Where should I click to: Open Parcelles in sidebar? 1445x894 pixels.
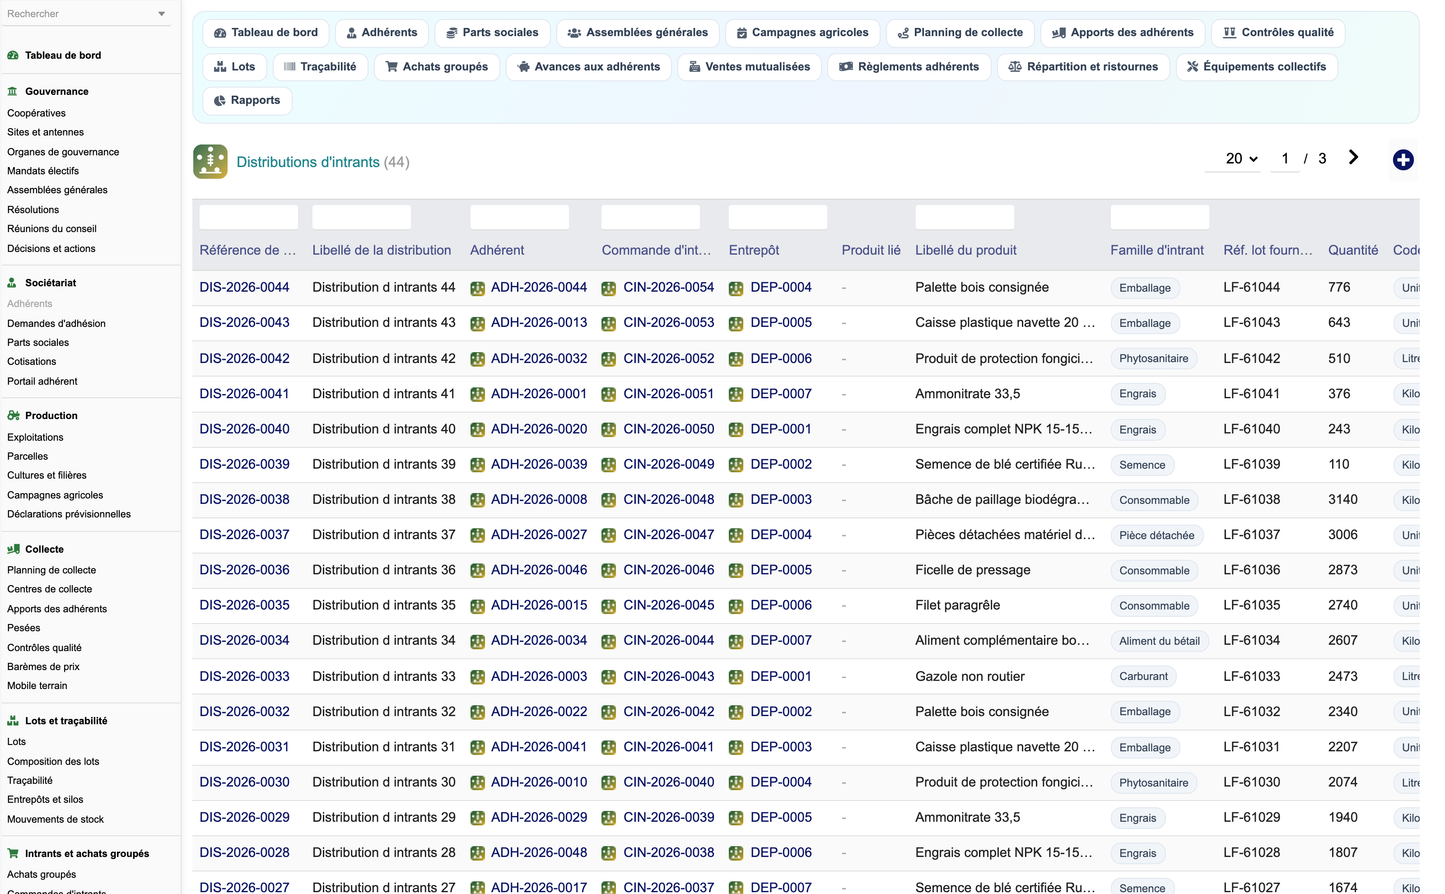coord(27,456)
